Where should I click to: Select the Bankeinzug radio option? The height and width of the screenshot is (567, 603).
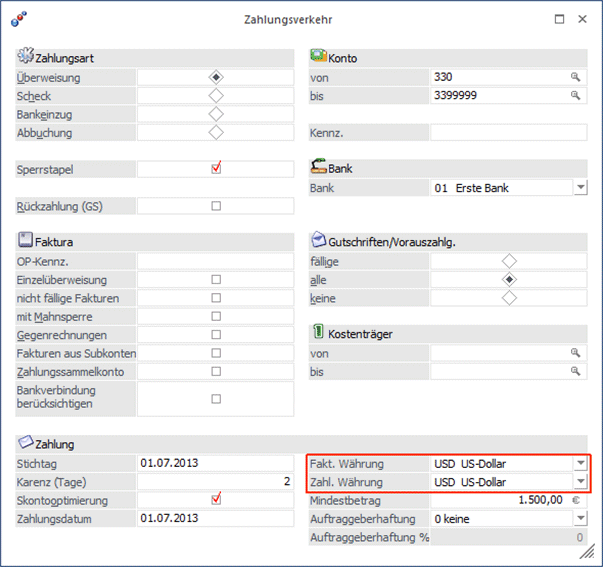coord(215,114)
